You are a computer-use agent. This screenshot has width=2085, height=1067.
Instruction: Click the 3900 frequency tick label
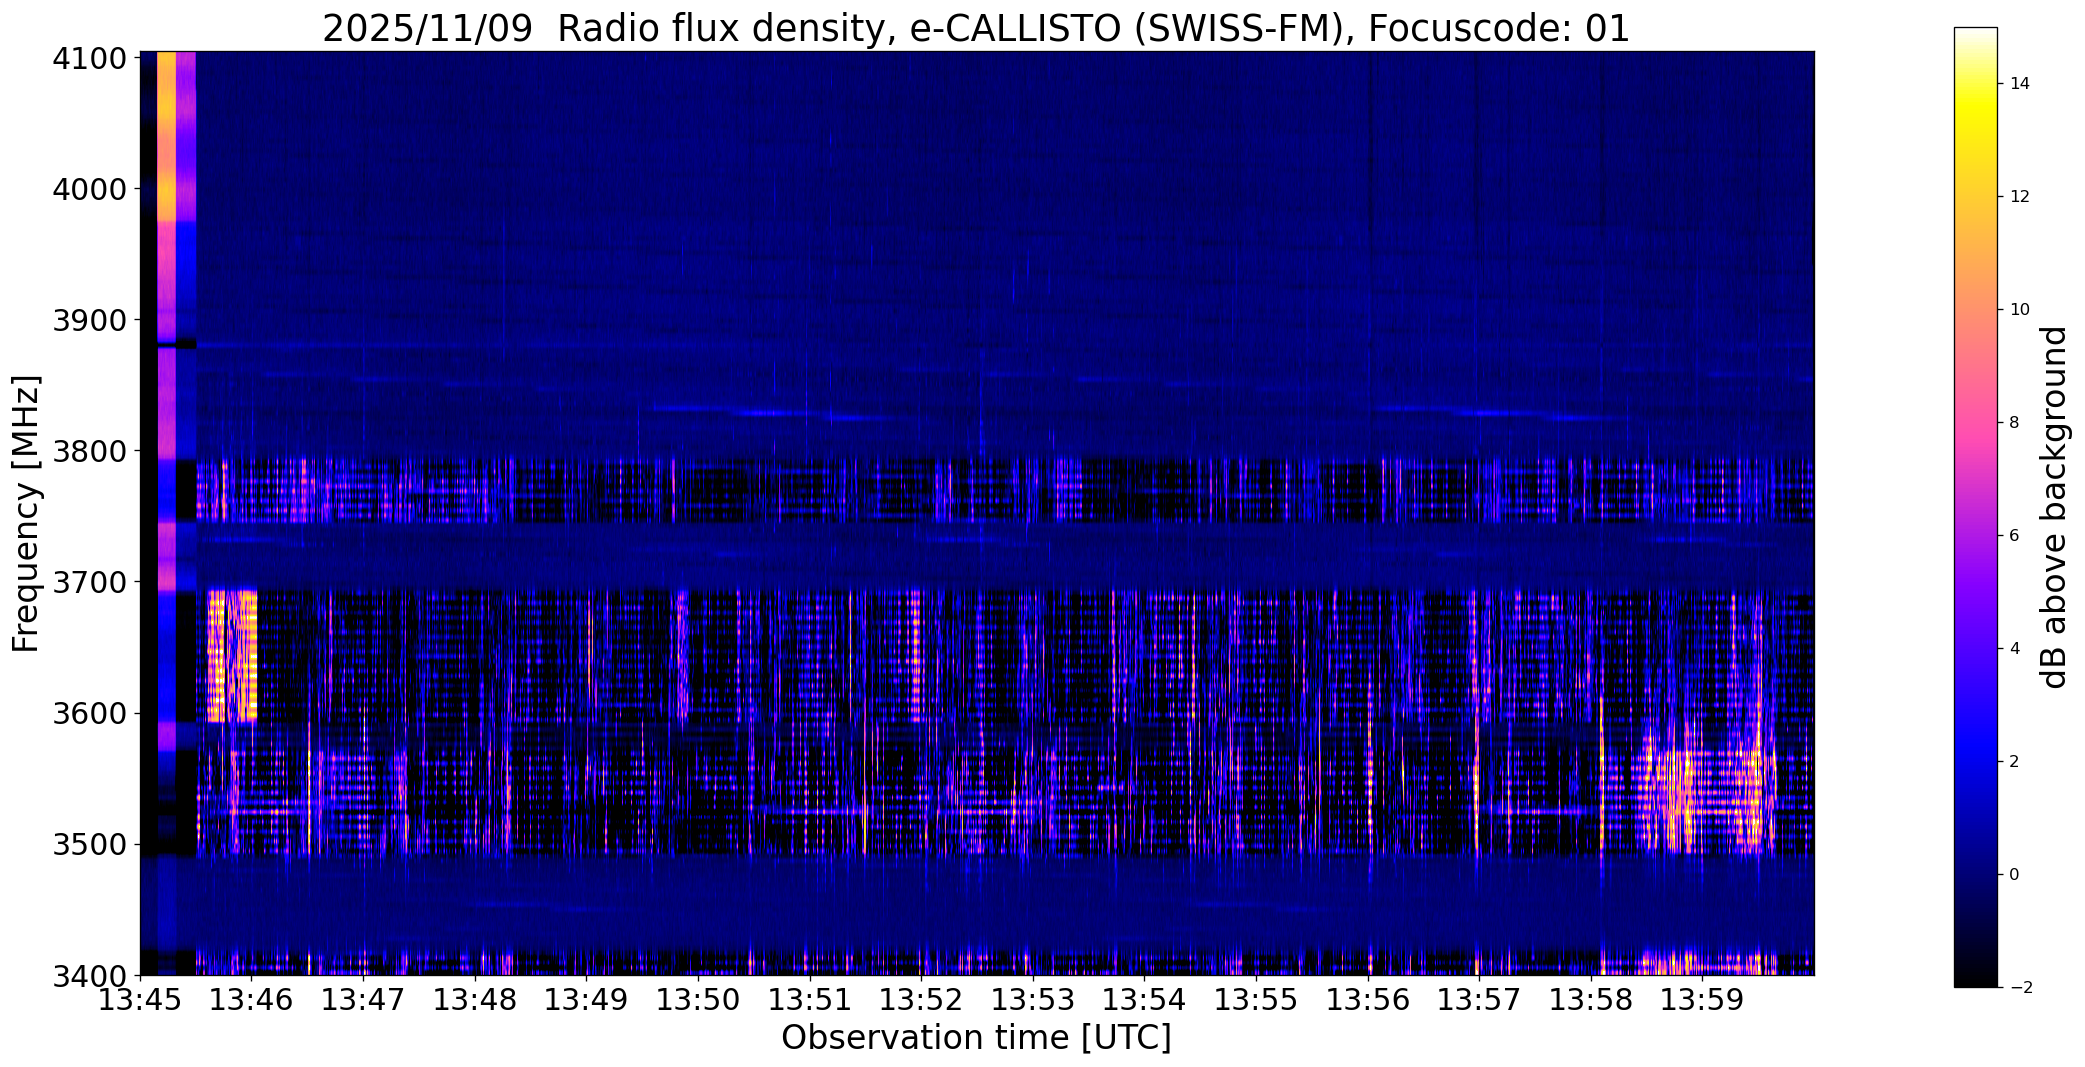89,320
